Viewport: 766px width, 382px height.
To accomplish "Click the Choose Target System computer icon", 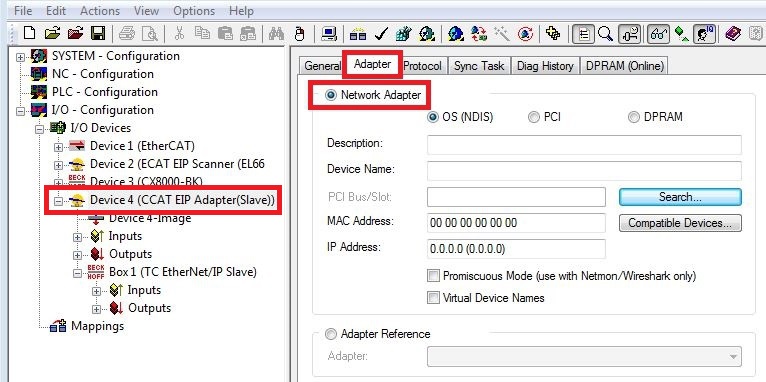I will point(329,33).
